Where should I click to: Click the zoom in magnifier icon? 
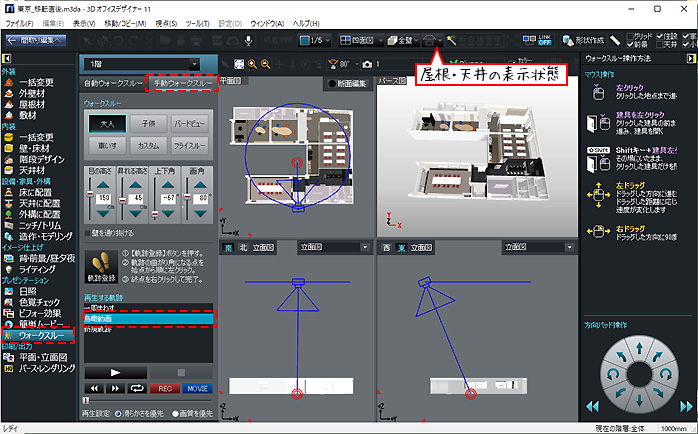[x=252, y=63]
